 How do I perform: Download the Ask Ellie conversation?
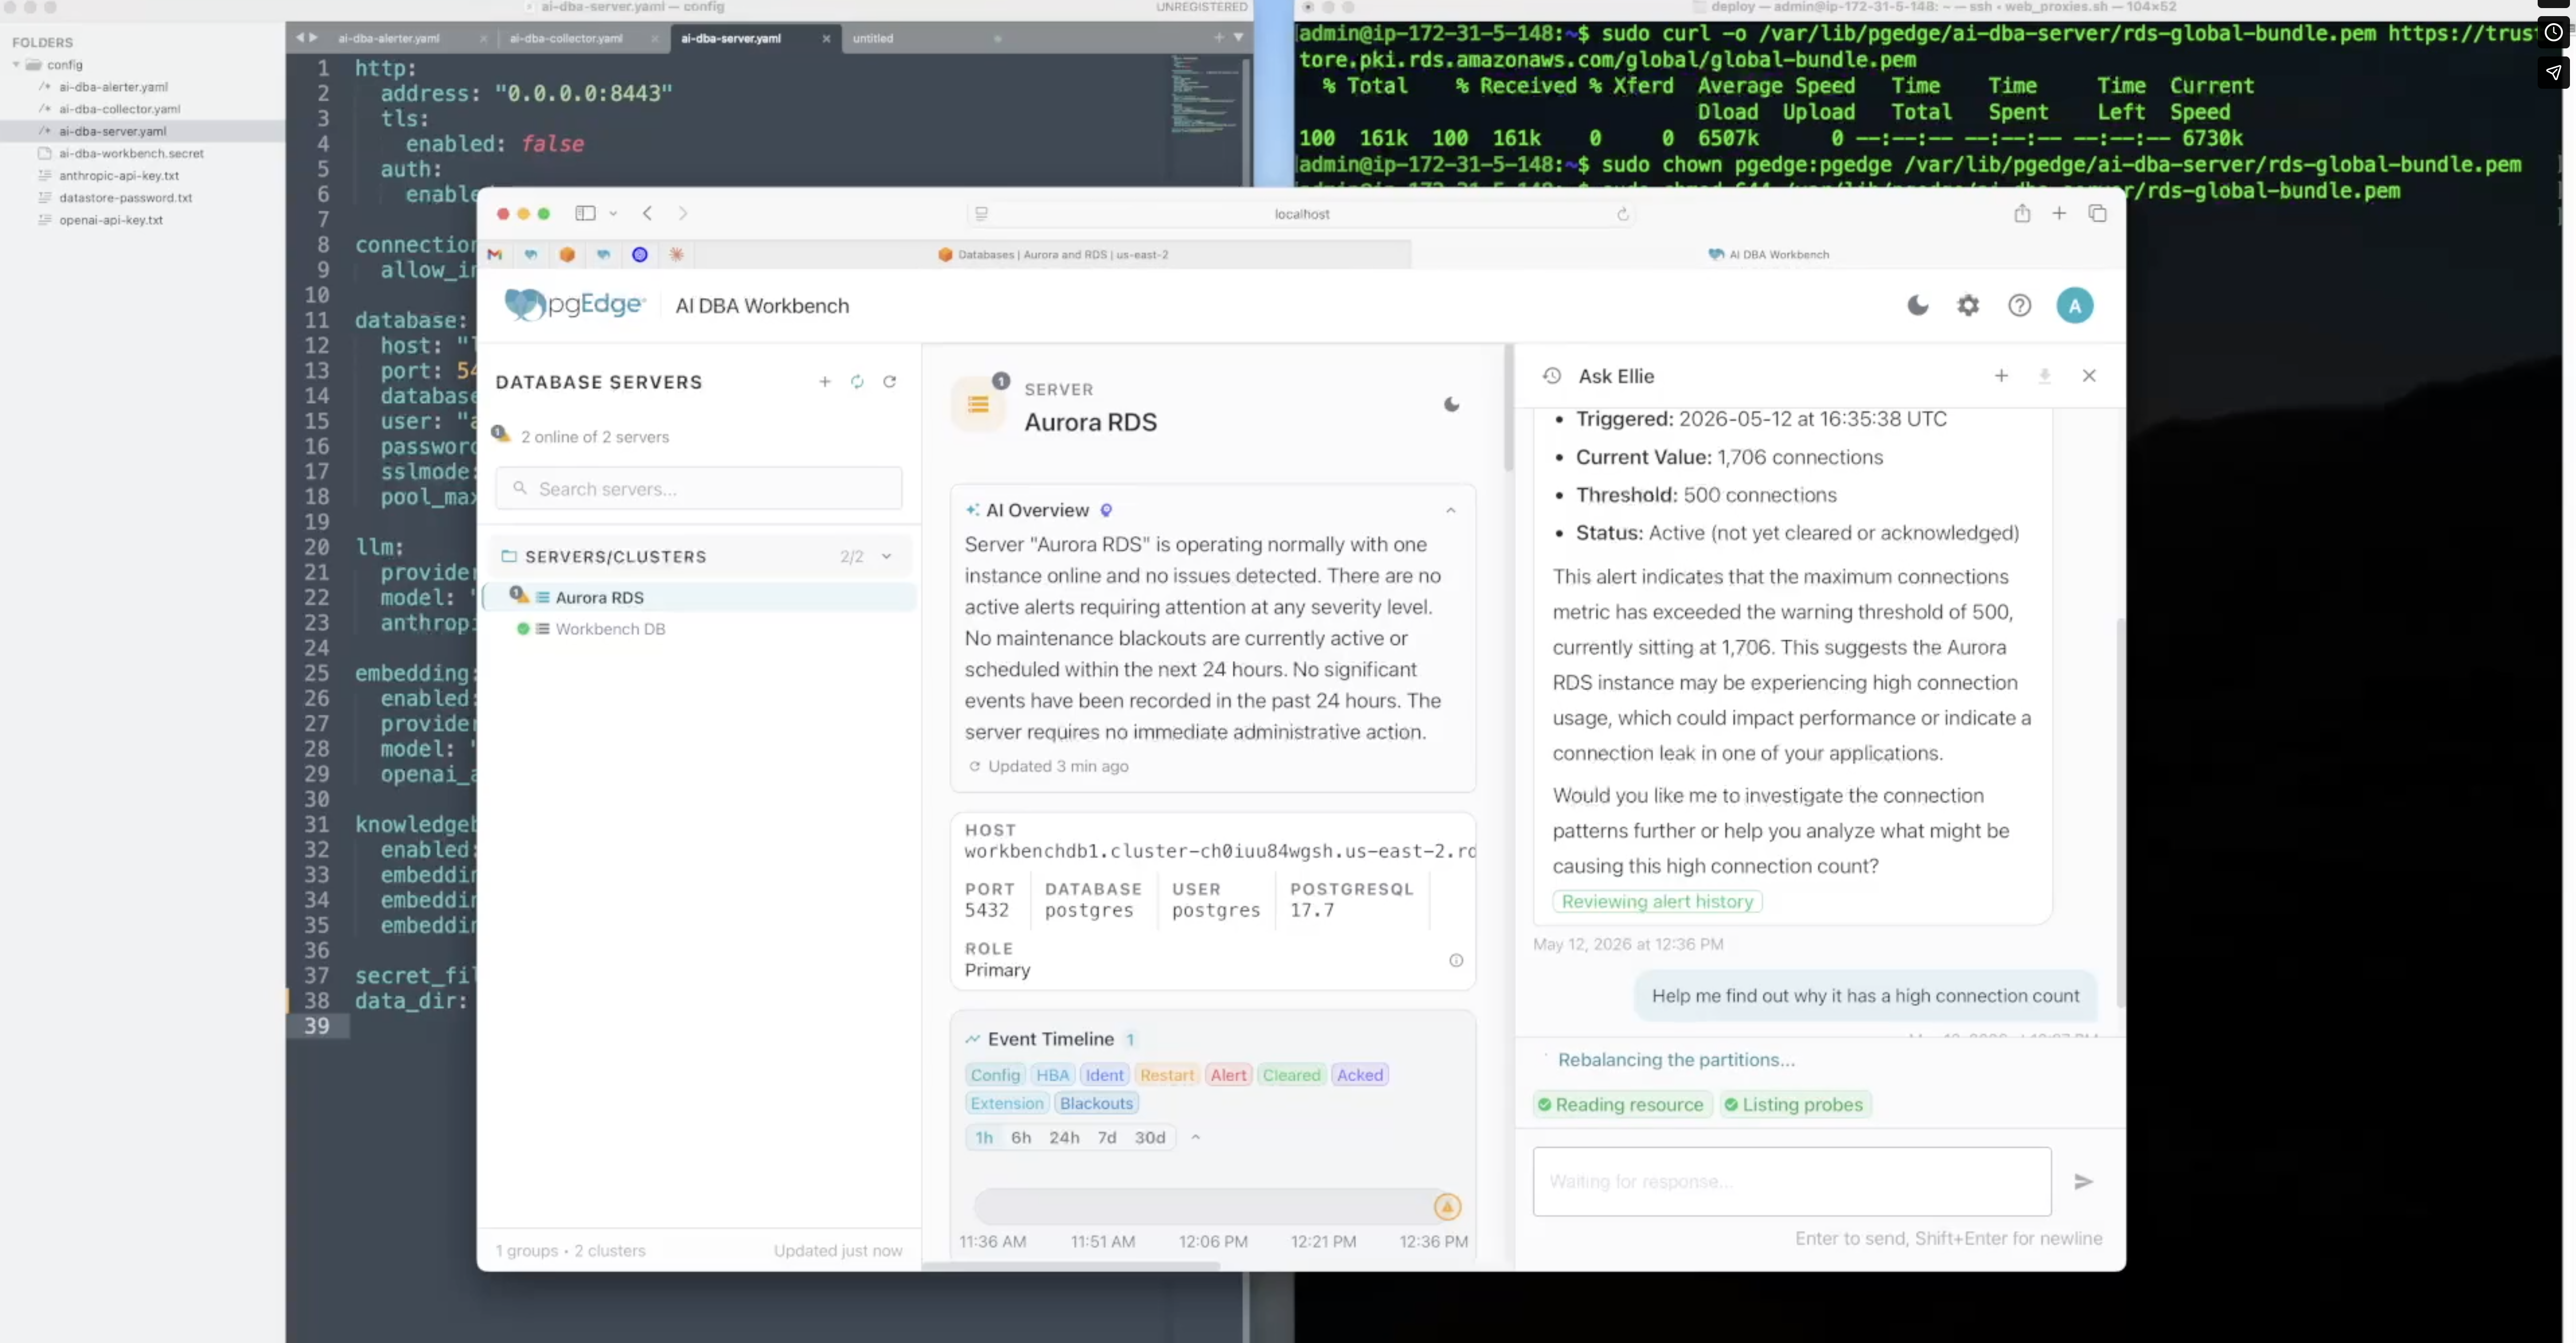[2045, 376]
